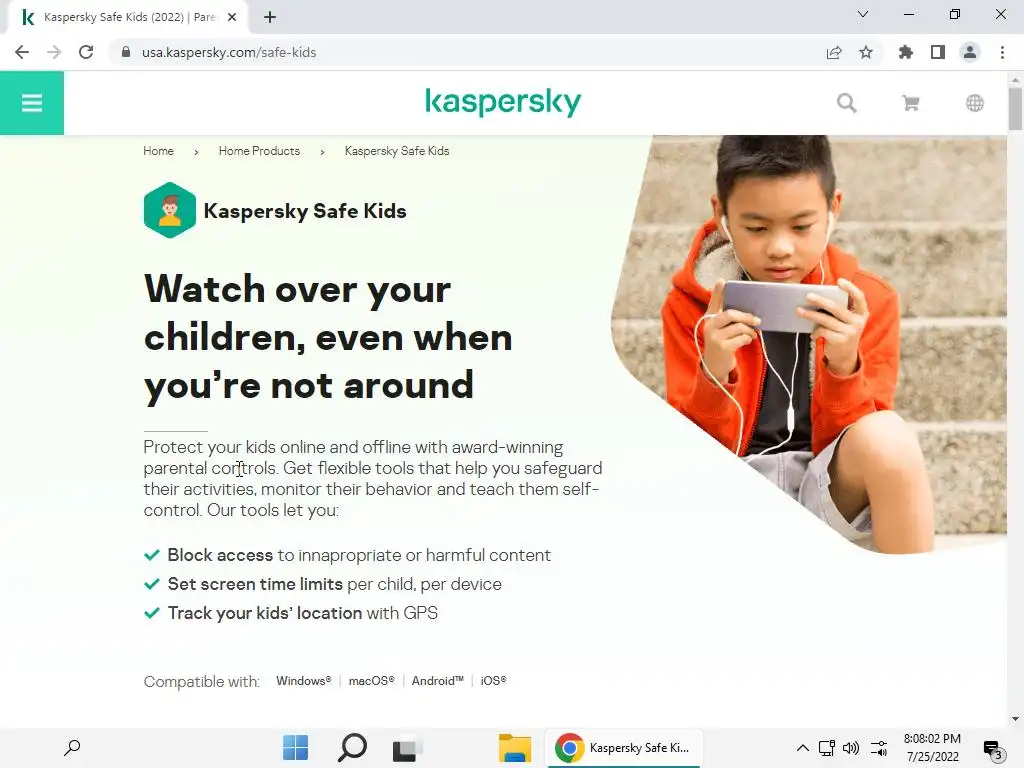Open Chrome three-dot menu

click(1002, 52)
